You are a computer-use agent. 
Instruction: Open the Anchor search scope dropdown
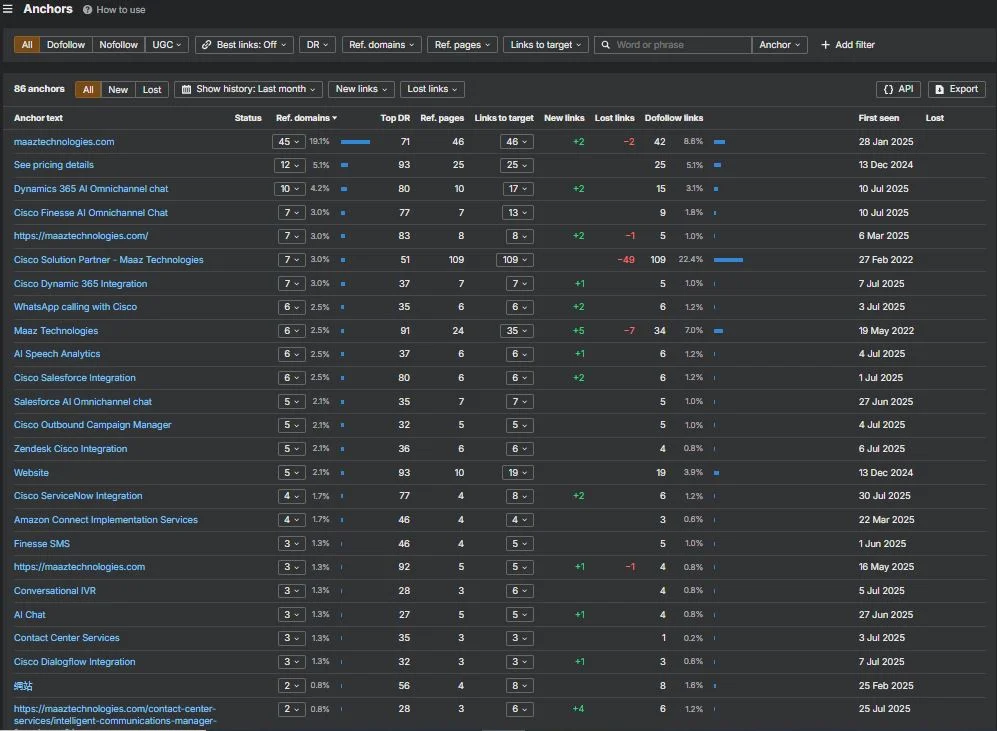780,44
